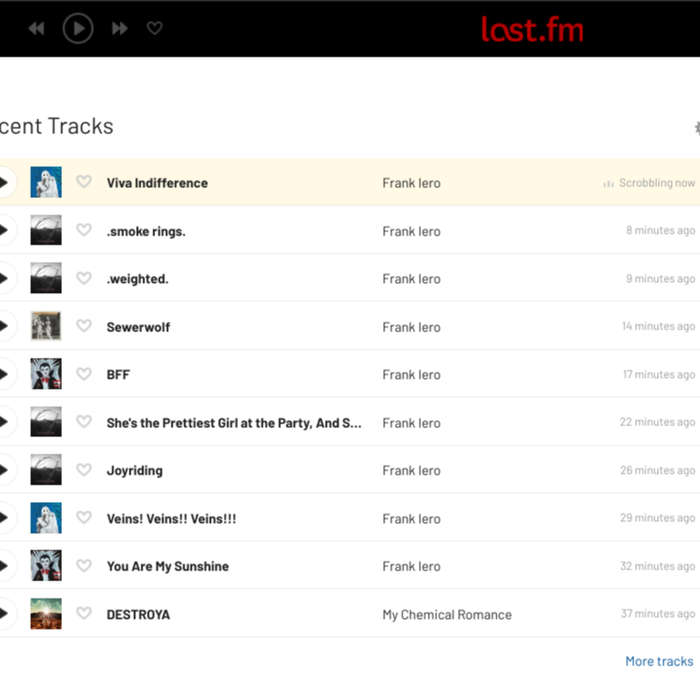The width and height of the screenshot is (700, 700).
Task: Open album art thumbnail for DESTROYA
Action: [46, 614]
